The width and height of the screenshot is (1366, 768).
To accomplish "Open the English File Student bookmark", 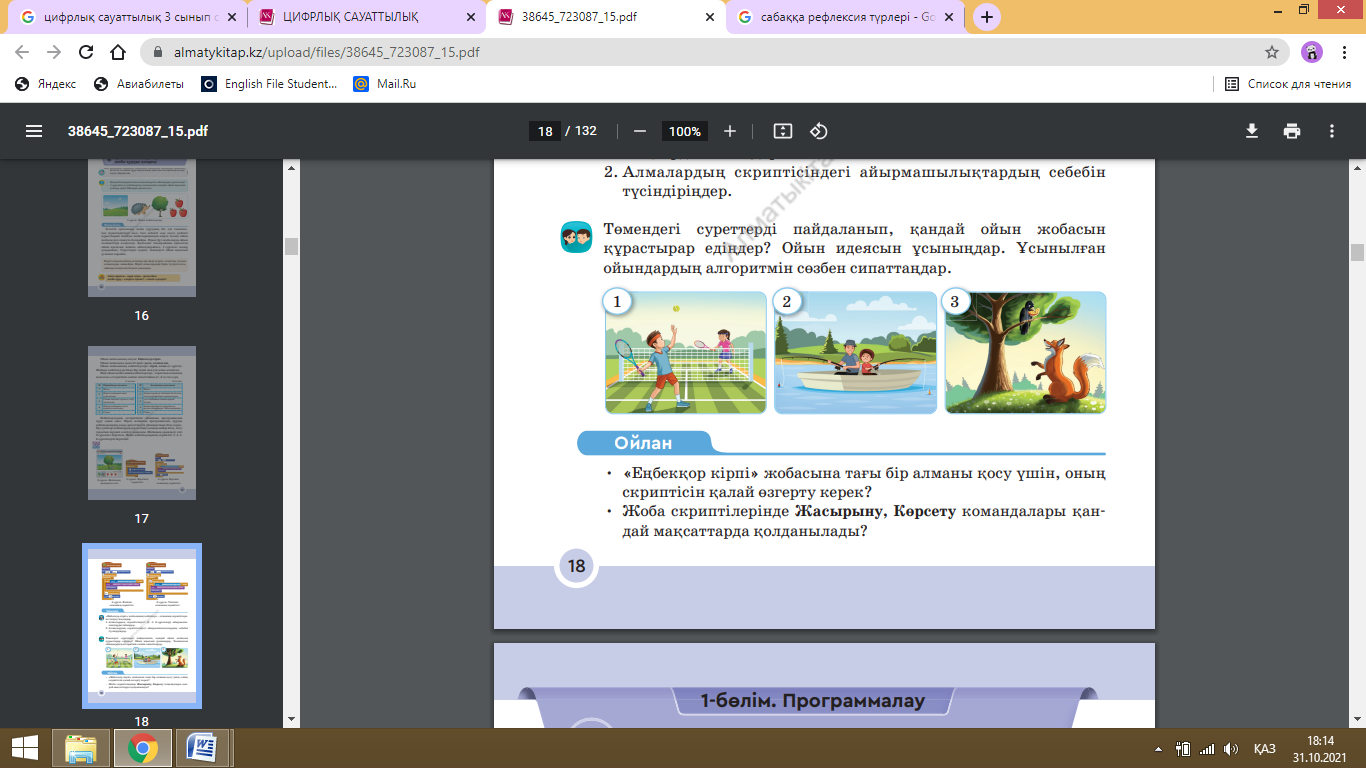I will pyautogui.click(x=270, y=84).
